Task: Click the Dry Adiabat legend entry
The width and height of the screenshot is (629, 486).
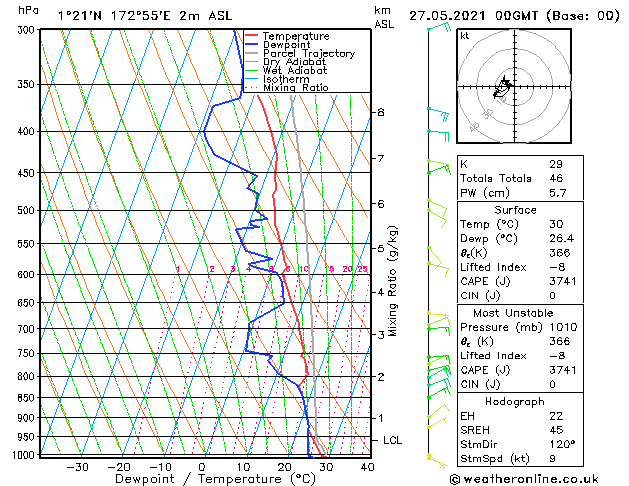Action: tap(286, 62)
